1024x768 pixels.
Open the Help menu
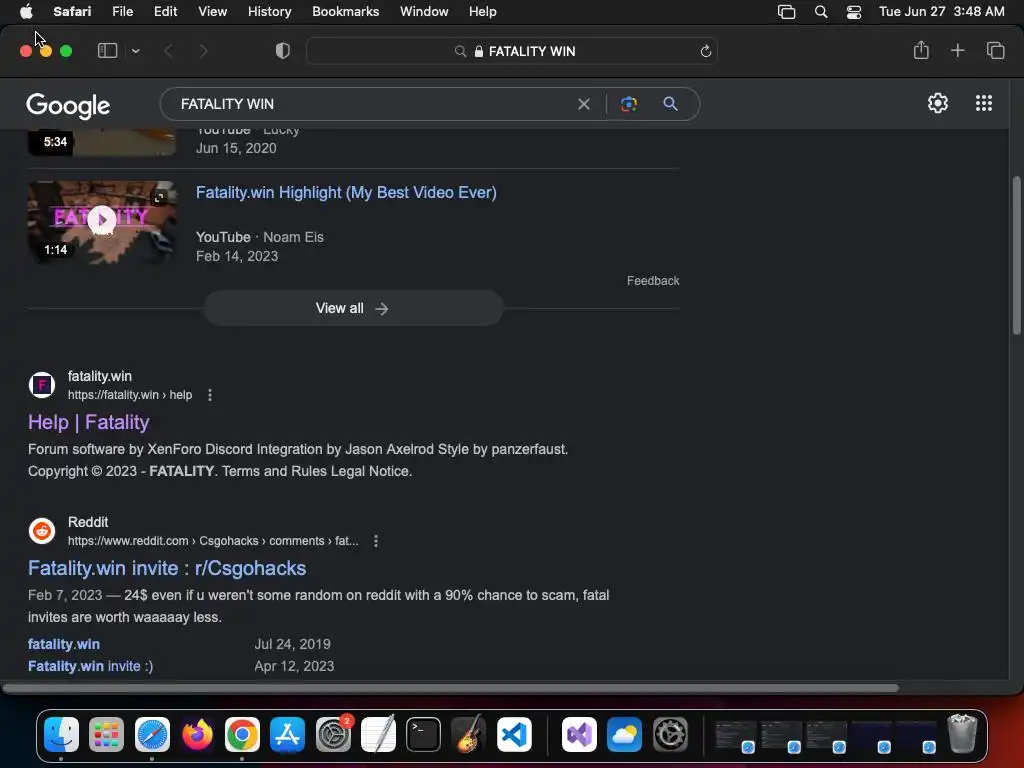pyautogui.click(x=483, y=11)
